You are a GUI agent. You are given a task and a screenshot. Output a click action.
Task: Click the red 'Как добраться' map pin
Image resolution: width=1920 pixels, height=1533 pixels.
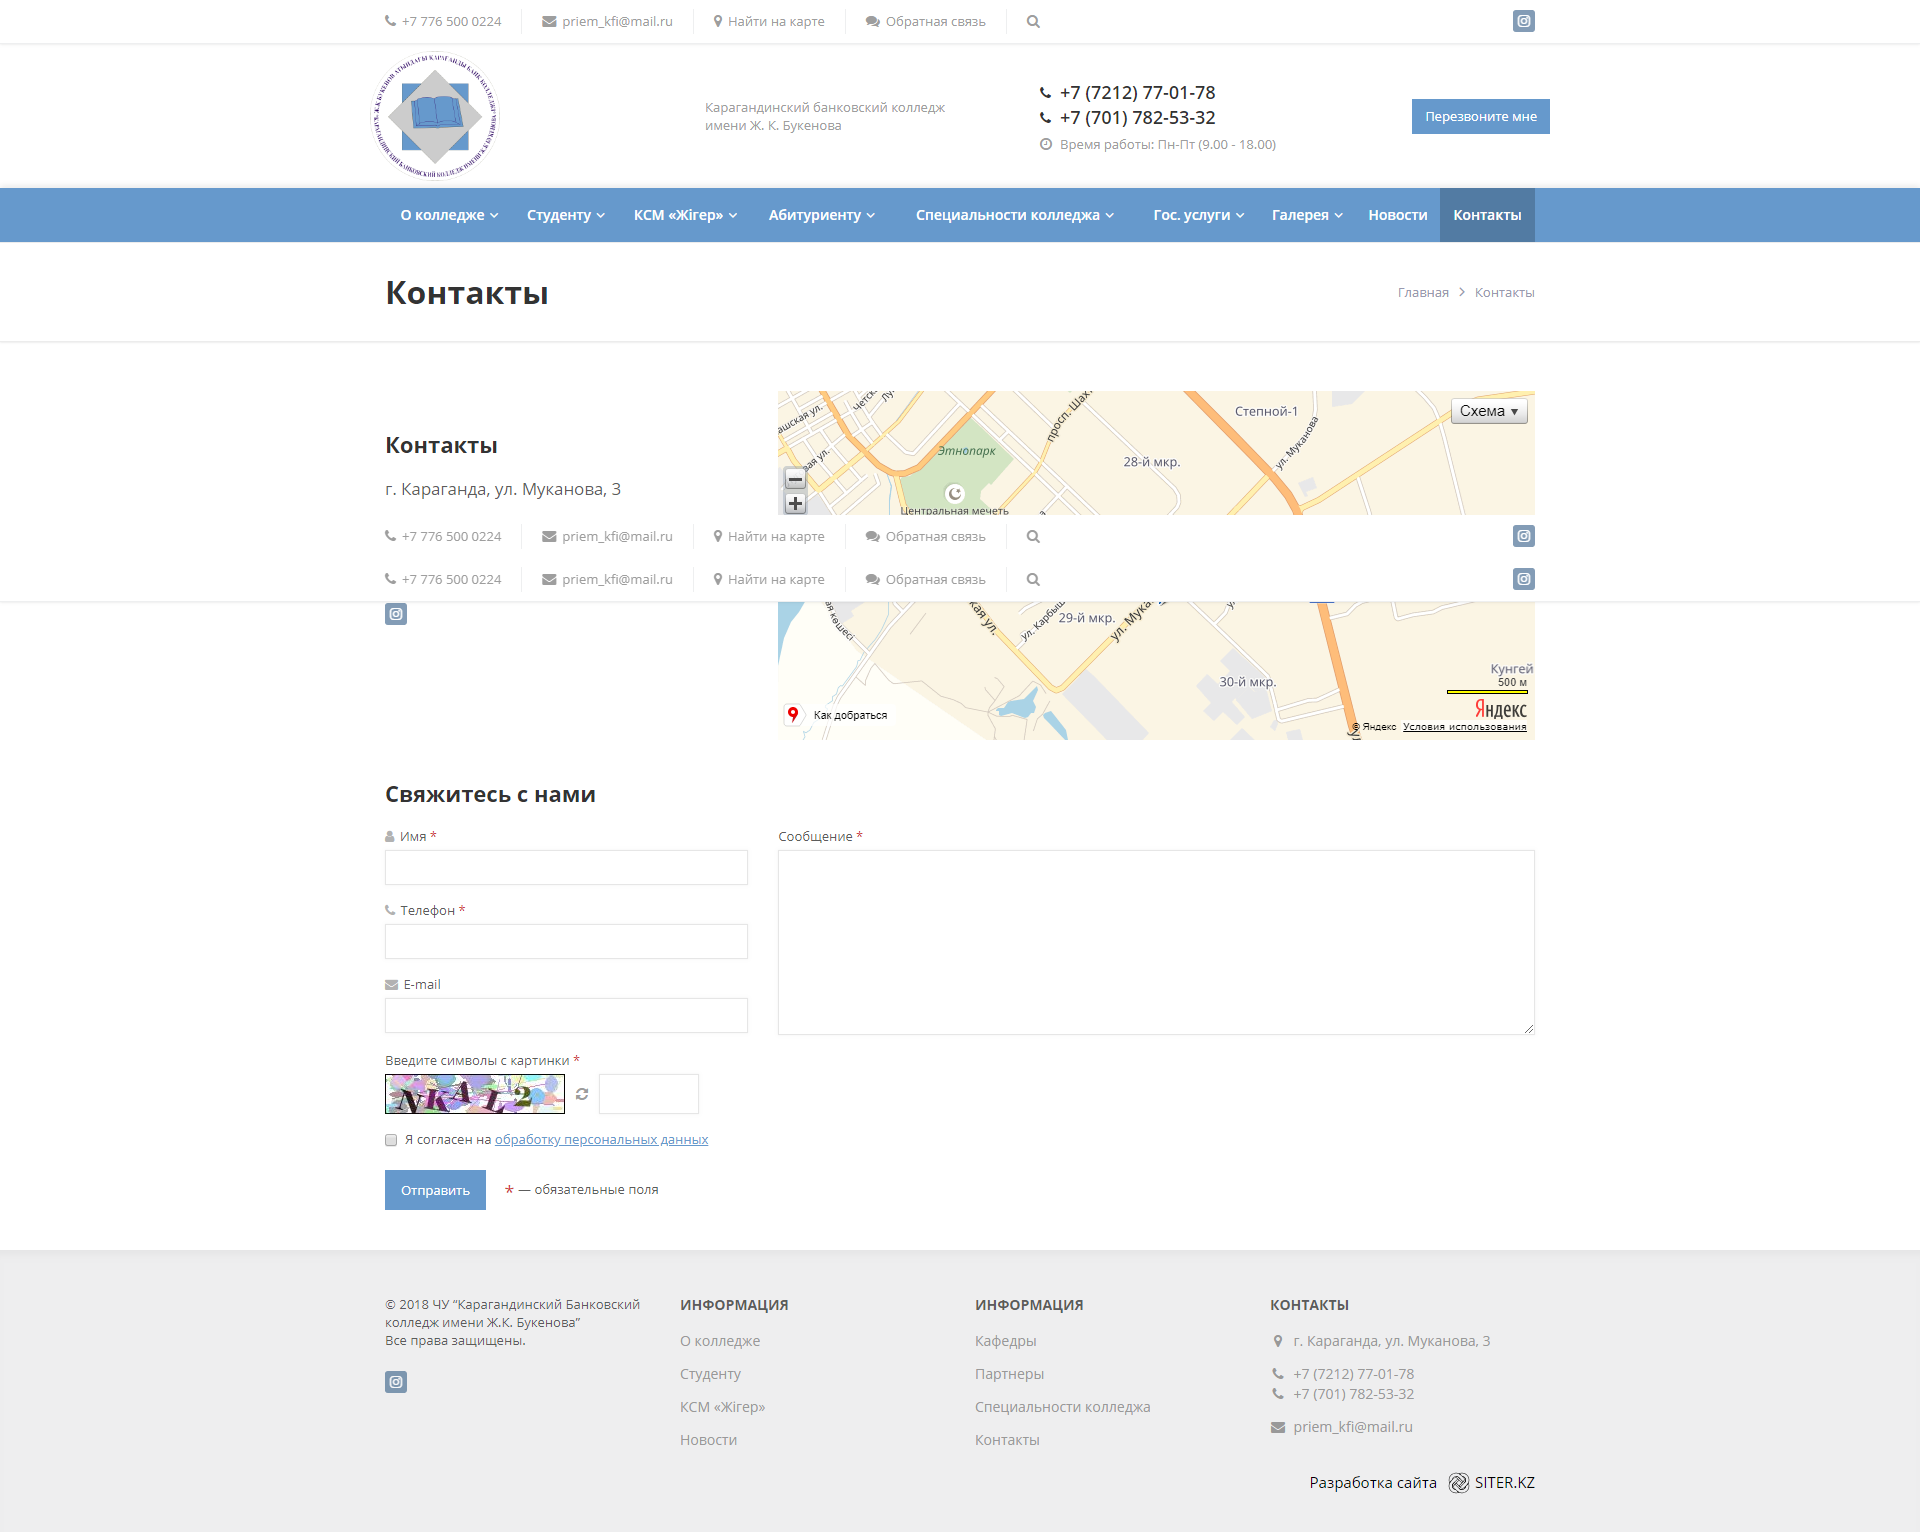pos(793,714)
